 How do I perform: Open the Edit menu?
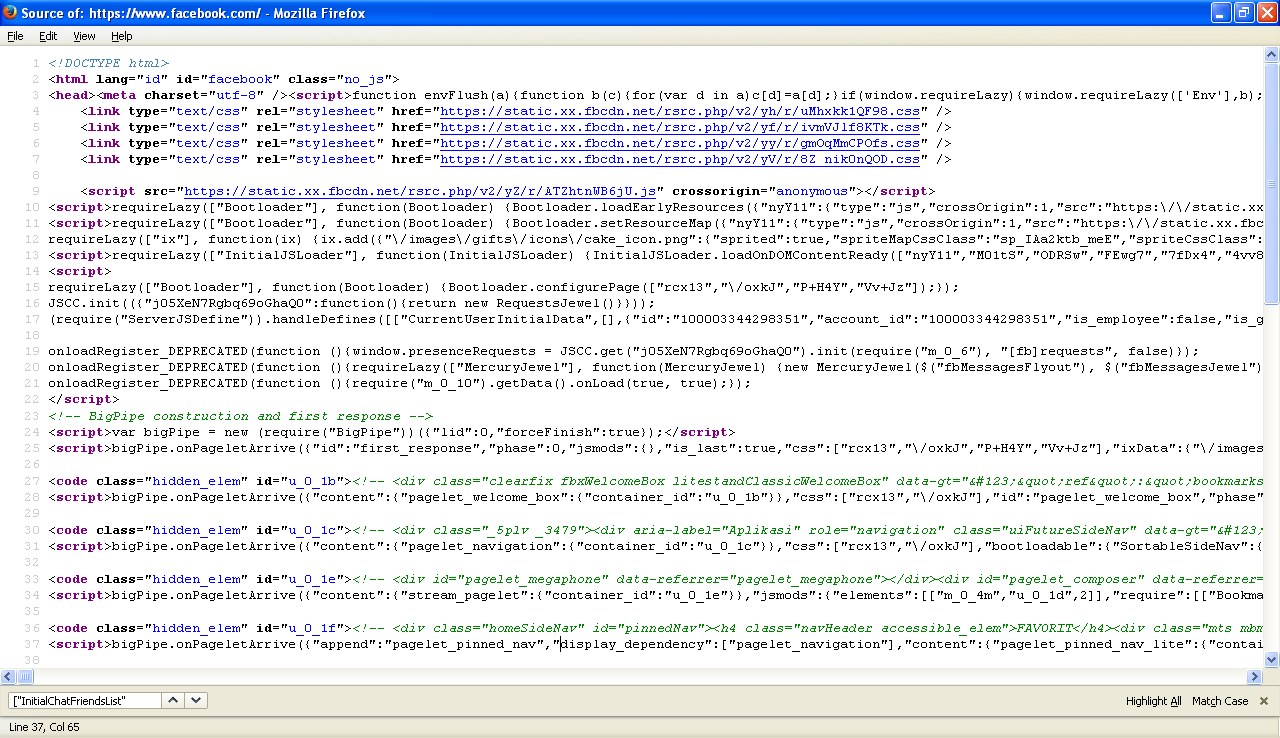(x=48, y=36)
